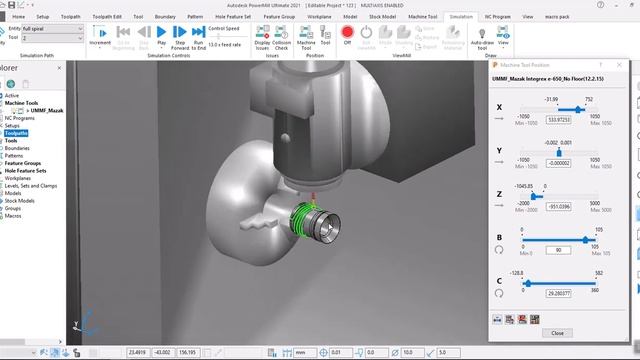
Task: Click fourth icon at Machine Tool Position bottom
Action: click(x=535, y=320)
